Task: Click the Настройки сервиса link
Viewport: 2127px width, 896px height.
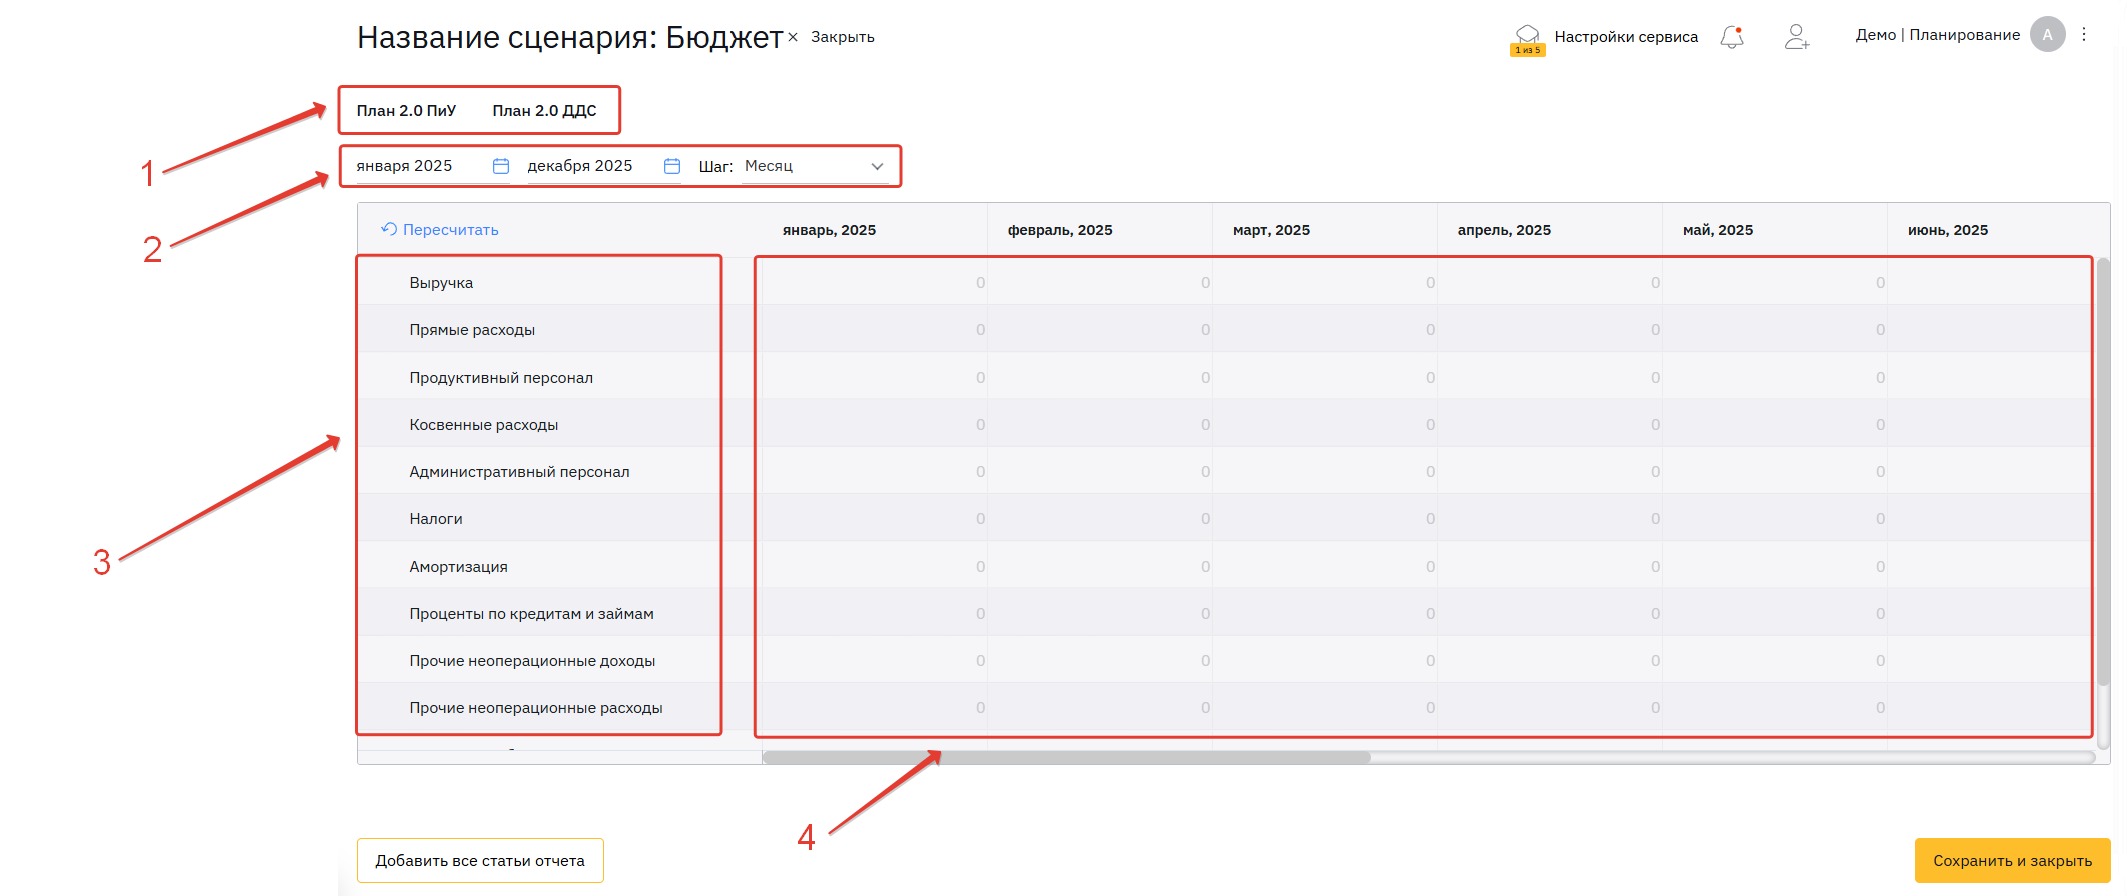Action: (x=1626, y=37)
